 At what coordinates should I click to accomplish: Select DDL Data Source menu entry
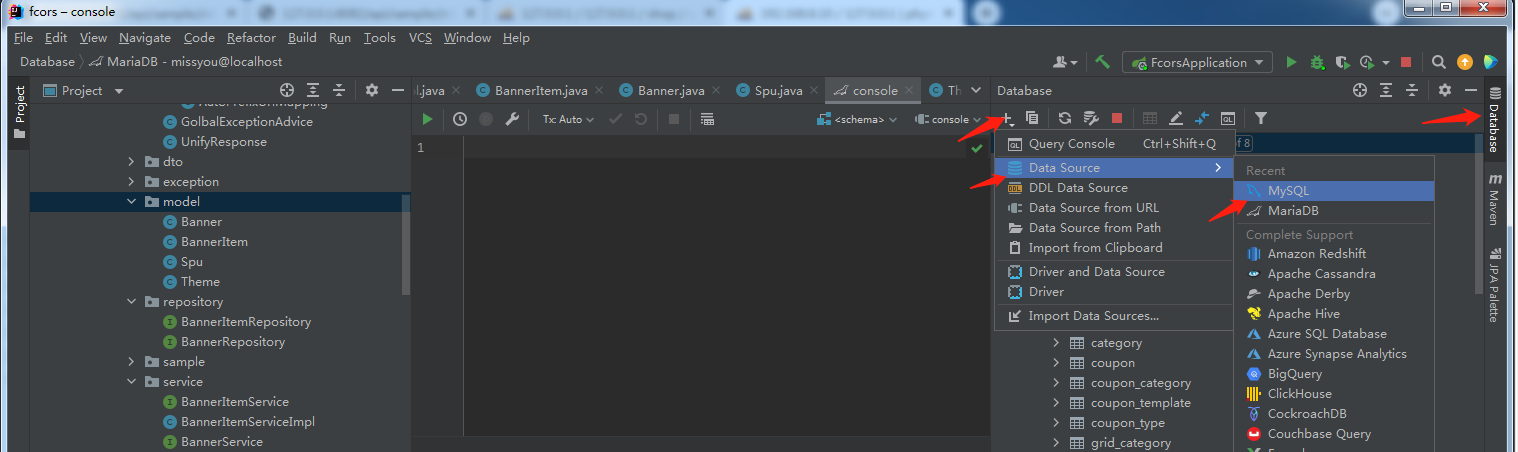coord(1115,188)
